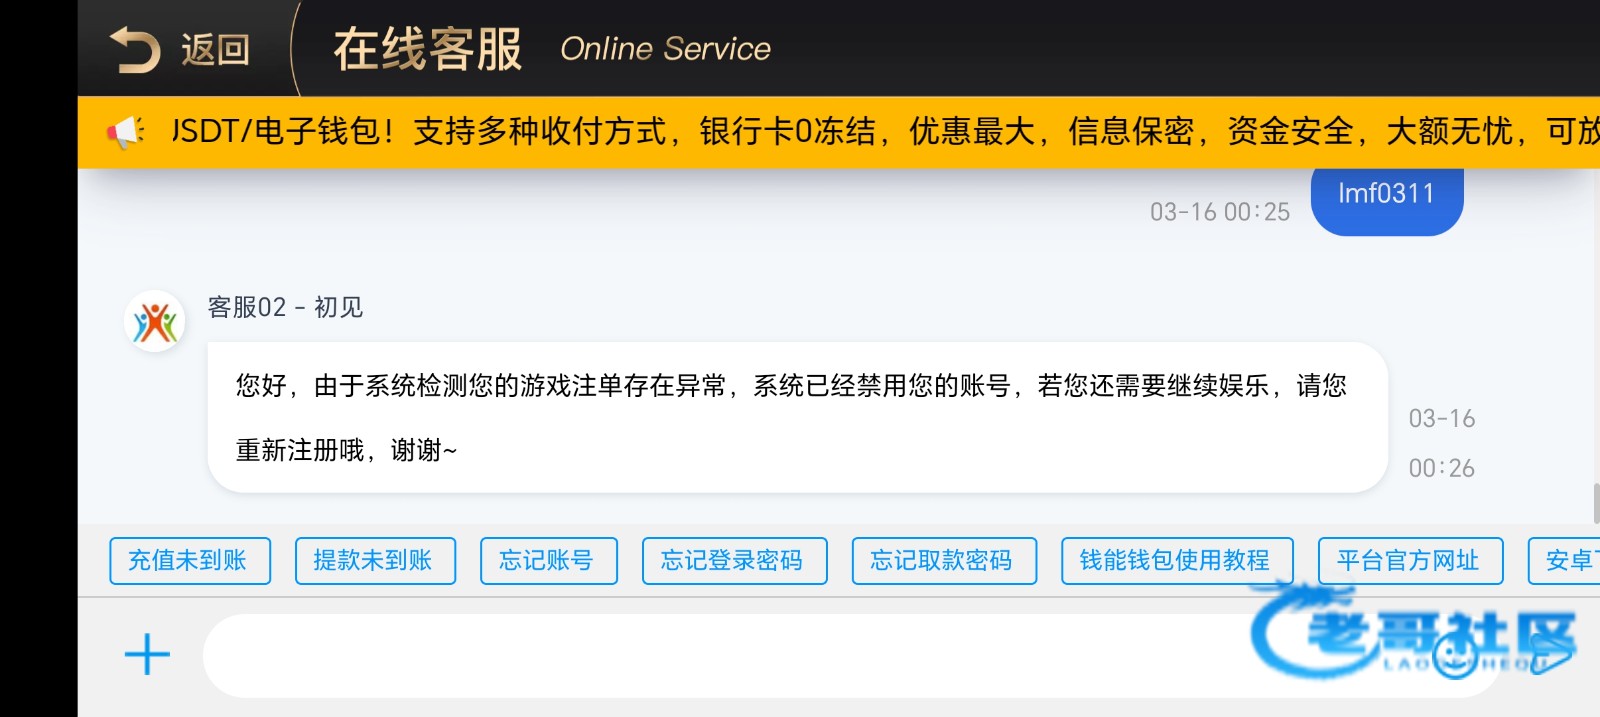Viewport: 1600px width, 717px height.
Task: Select the 充值未到账 quick reply
Action: (189, 561)
